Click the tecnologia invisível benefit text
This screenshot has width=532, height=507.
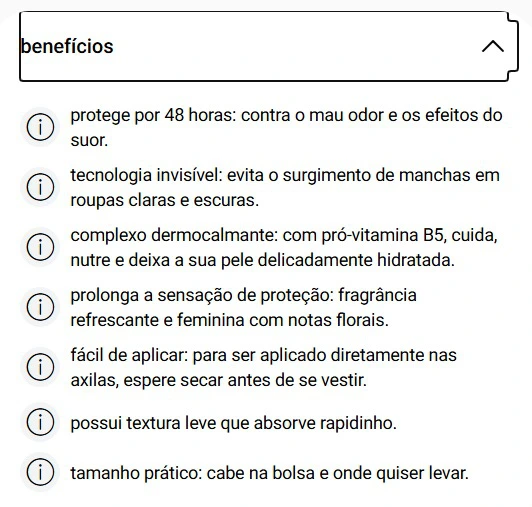(x=285, y=188)
